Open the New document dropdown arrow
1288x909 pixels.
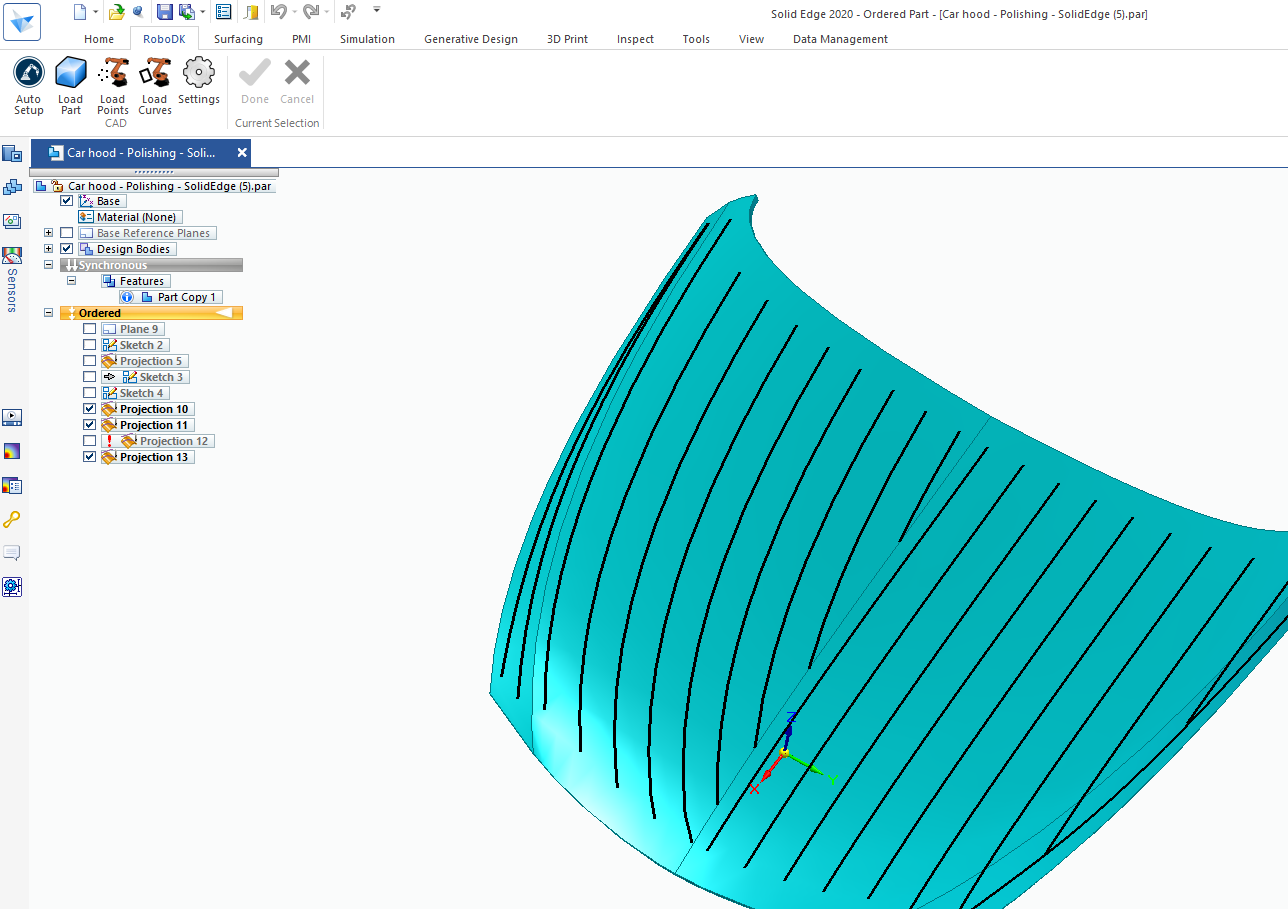pyautogui.click(x=95, y=12)
